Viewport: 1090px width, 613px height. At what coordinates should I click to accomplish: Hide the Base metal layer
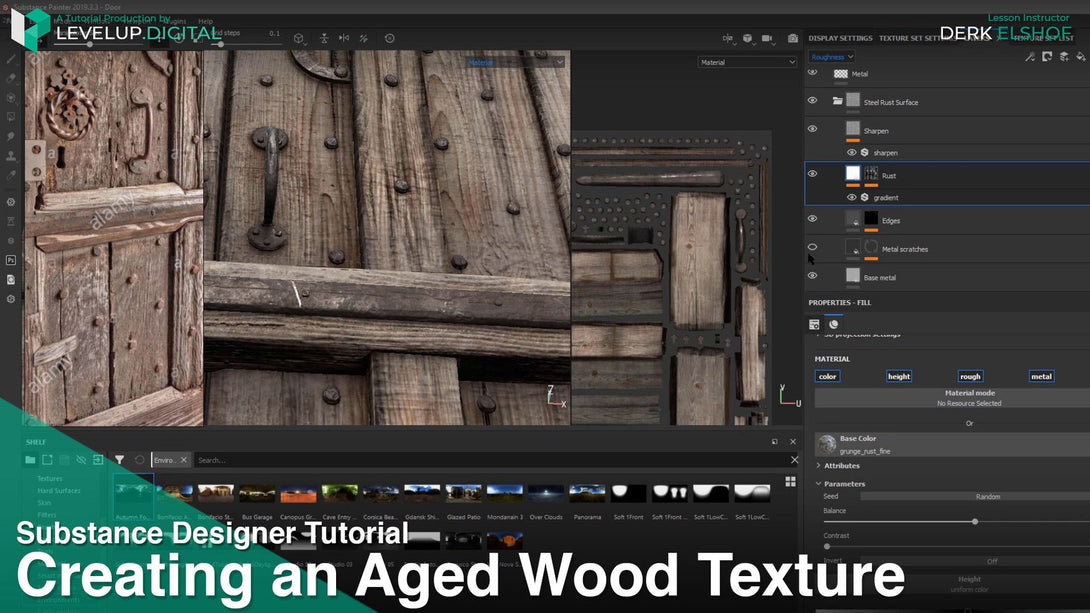(x=812, y=276)
